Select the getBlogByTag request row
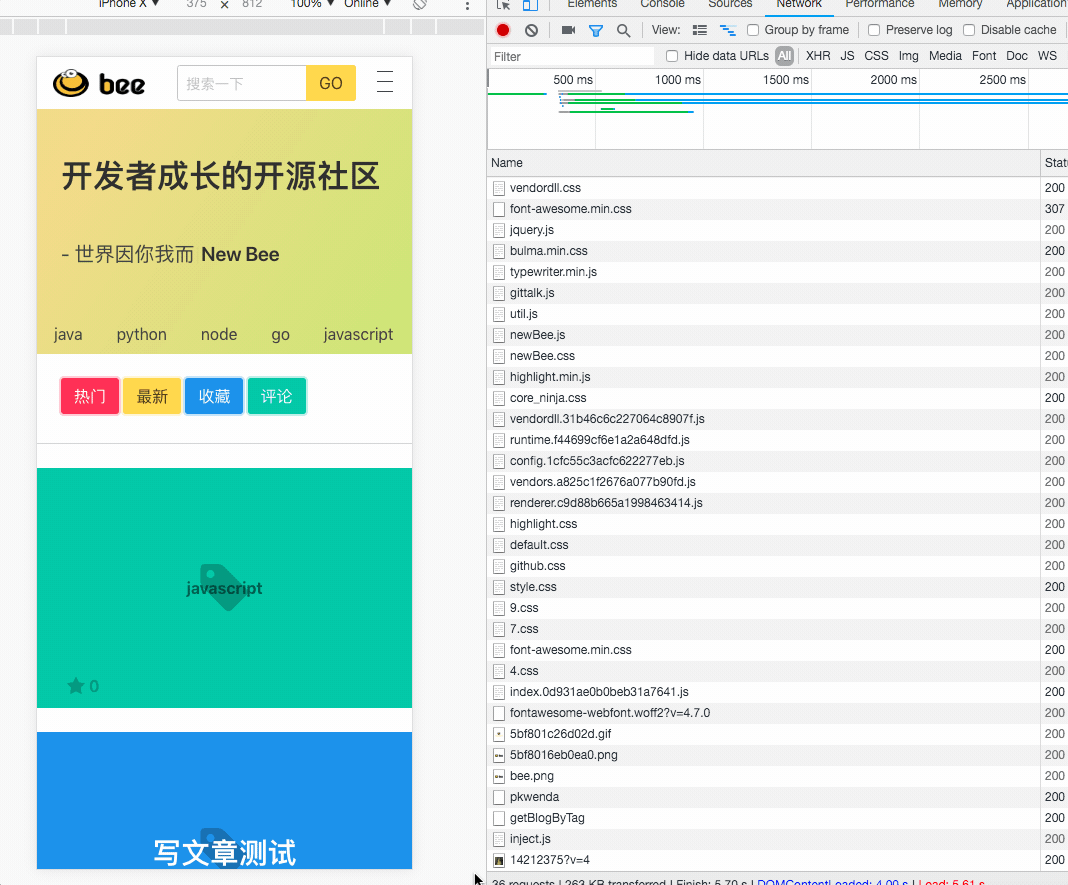1068x885 pixels. (764, 818)
